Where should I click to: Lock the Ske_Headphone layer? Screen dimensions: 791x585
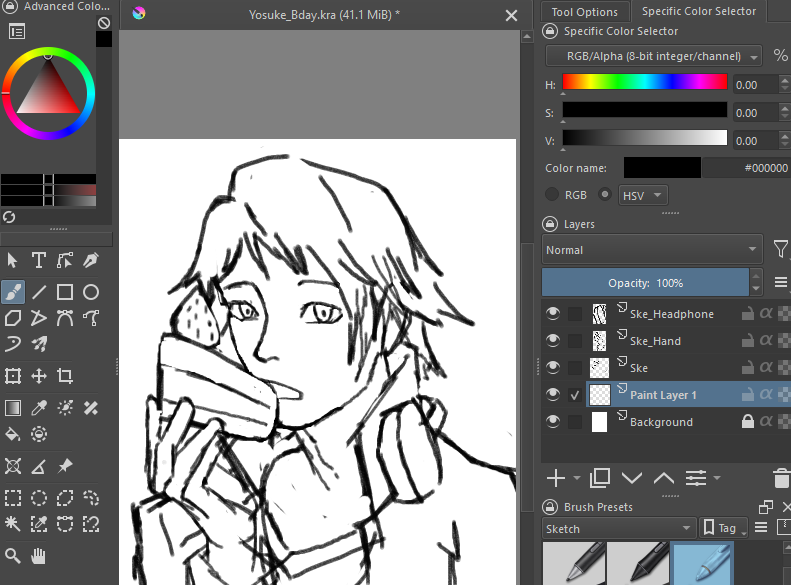tap(748, 314)
